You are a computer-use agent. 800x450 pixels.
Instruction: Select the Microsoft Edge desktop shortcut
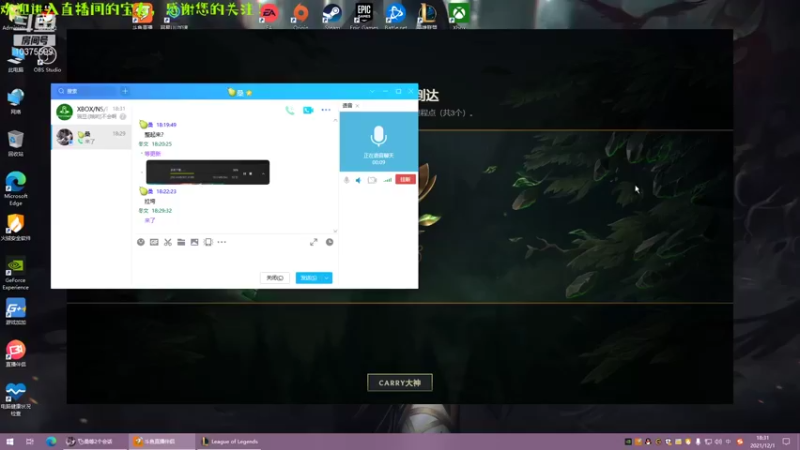click(x=16, y=189)
